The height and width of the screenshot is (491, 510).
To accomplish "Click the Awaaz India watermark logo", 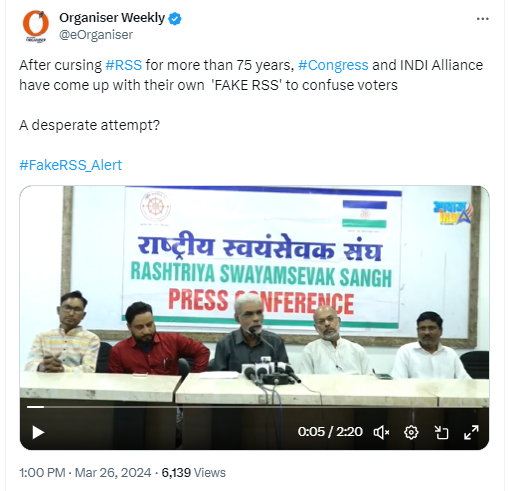I will 453,212.
